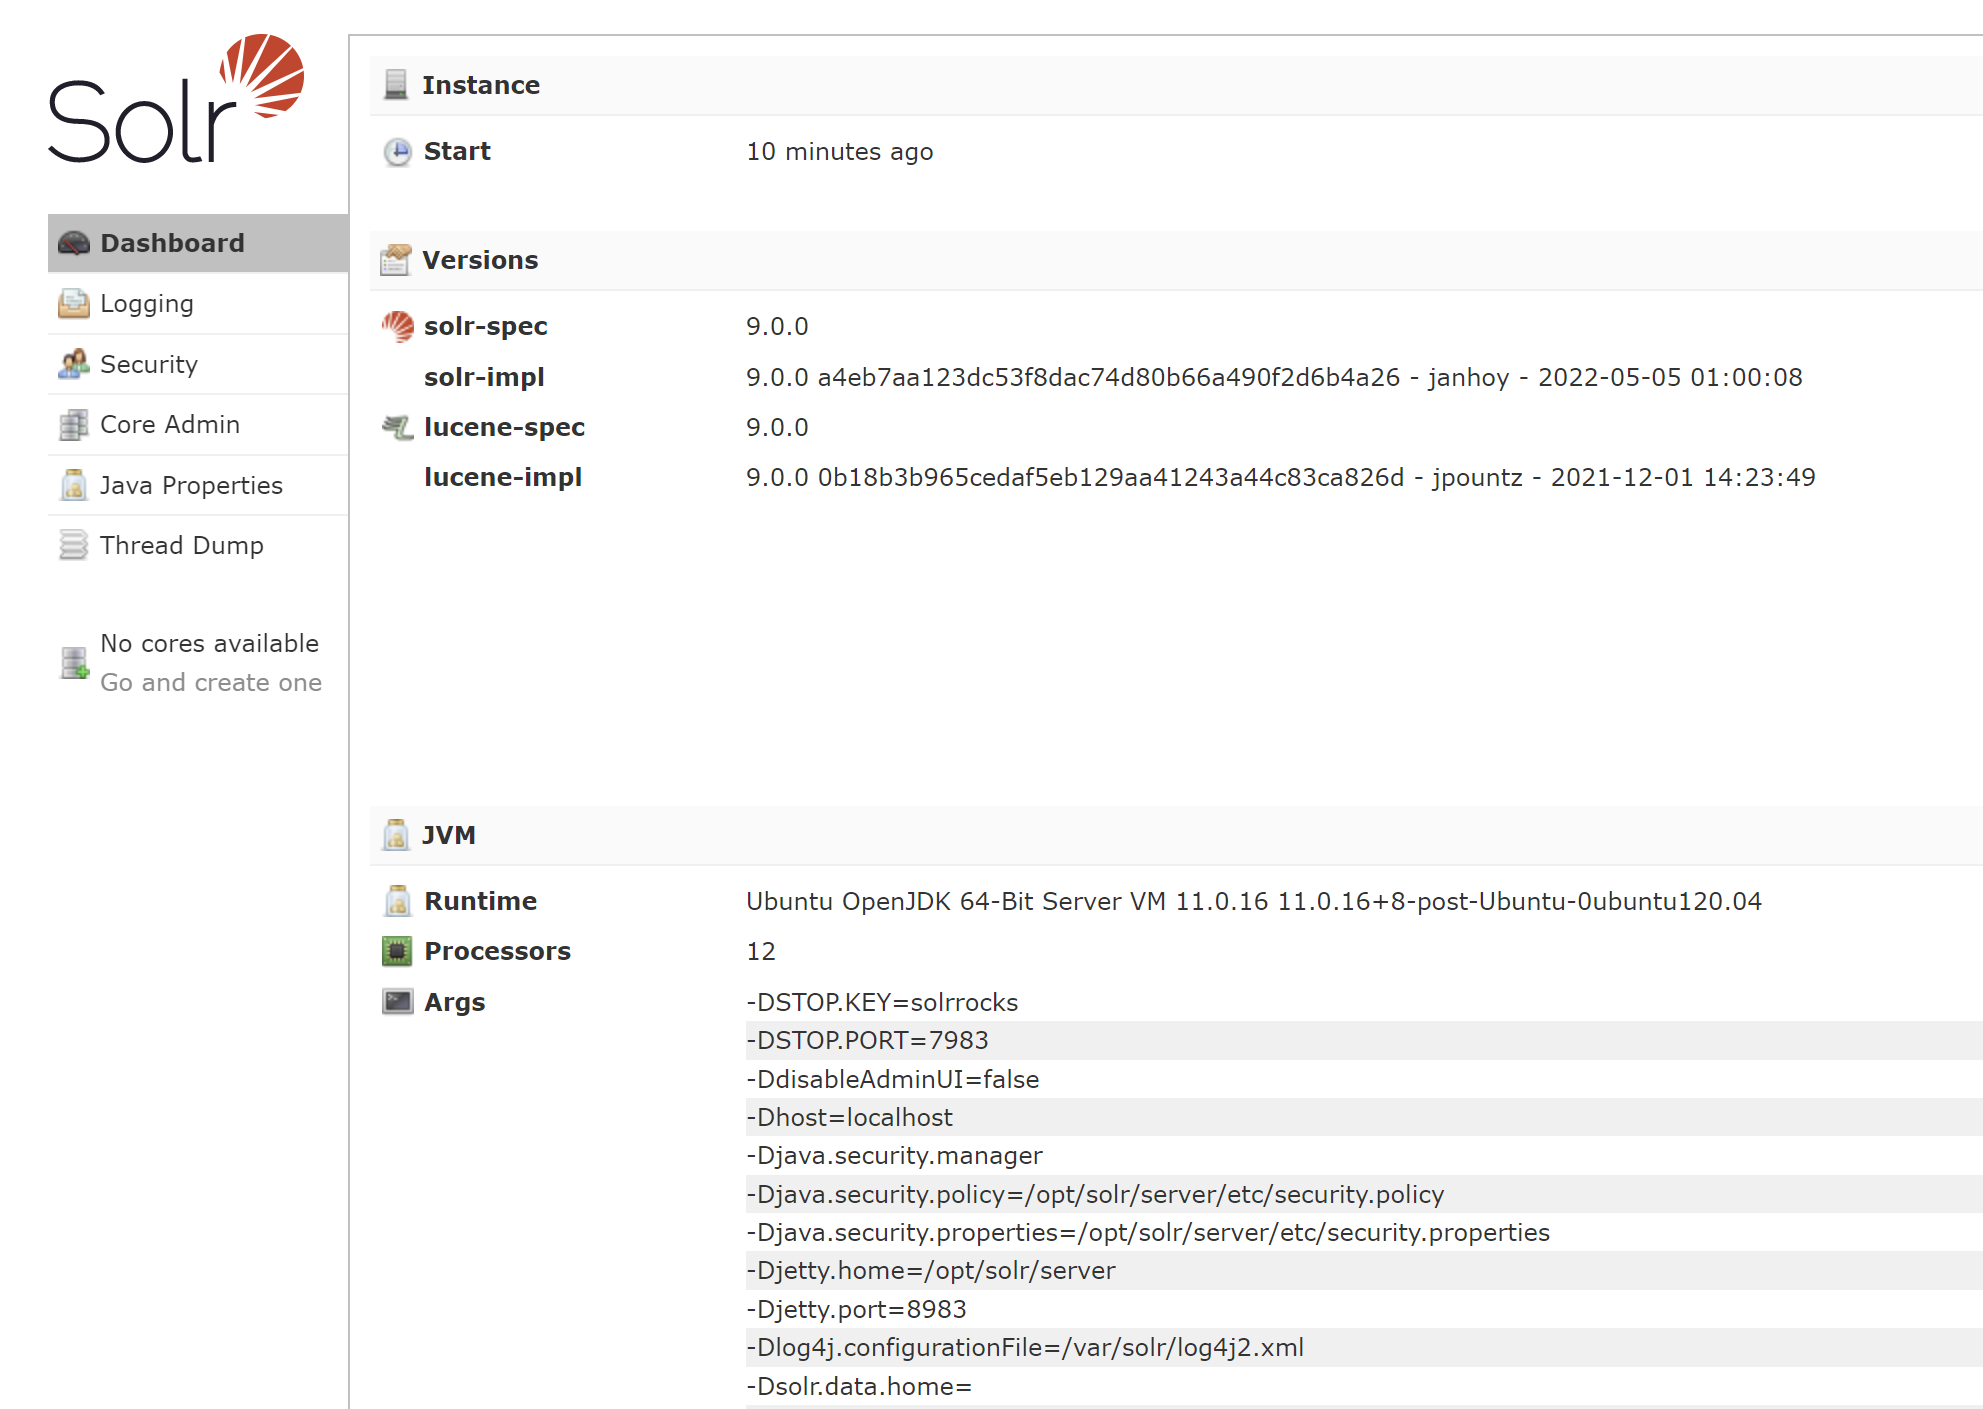1983x1409 pixels.
Task: Click the lucene-spec label
Action: tap(504, 428)
